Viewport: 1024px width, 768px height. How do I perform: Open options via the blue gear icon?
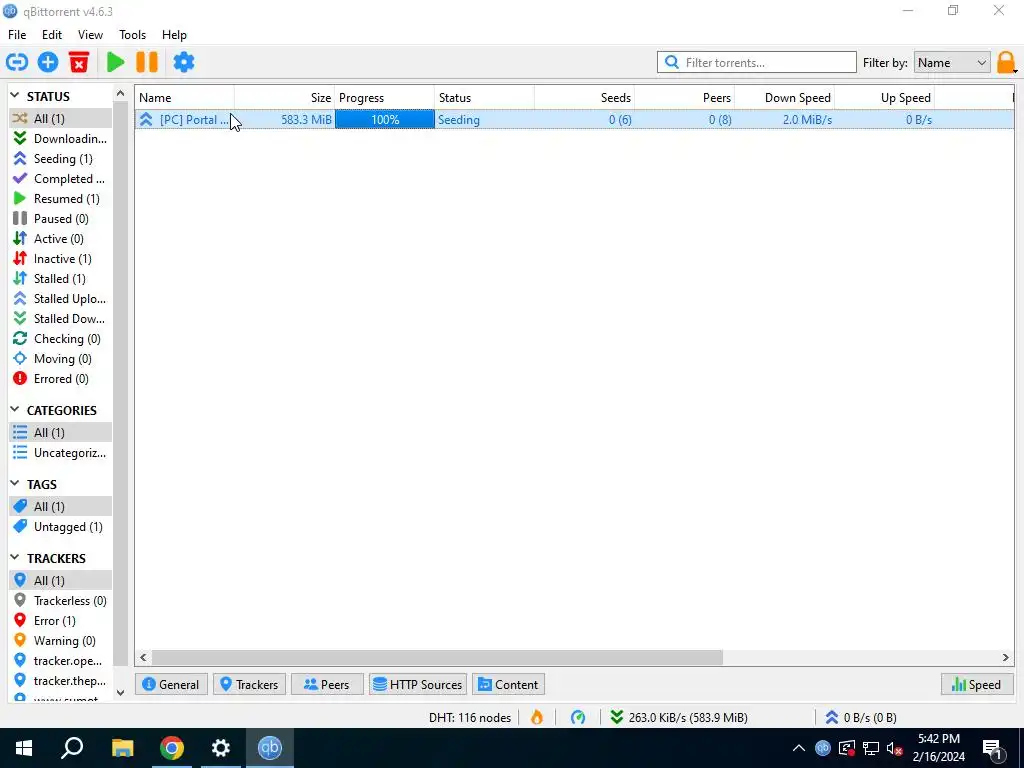[184, 63]
